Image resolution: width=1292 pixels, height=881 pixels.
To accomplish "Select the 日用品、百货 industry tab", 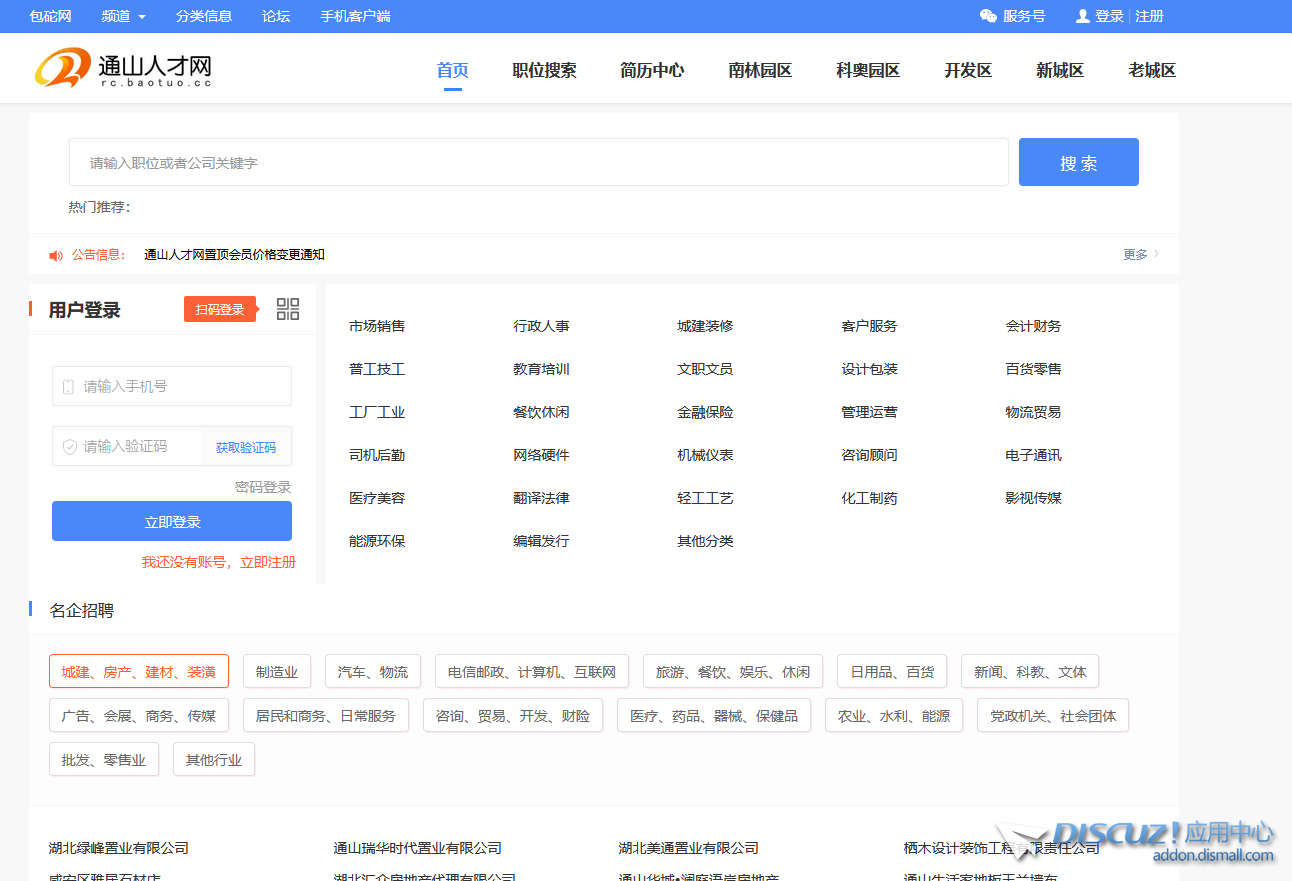I will pos(892,671).
